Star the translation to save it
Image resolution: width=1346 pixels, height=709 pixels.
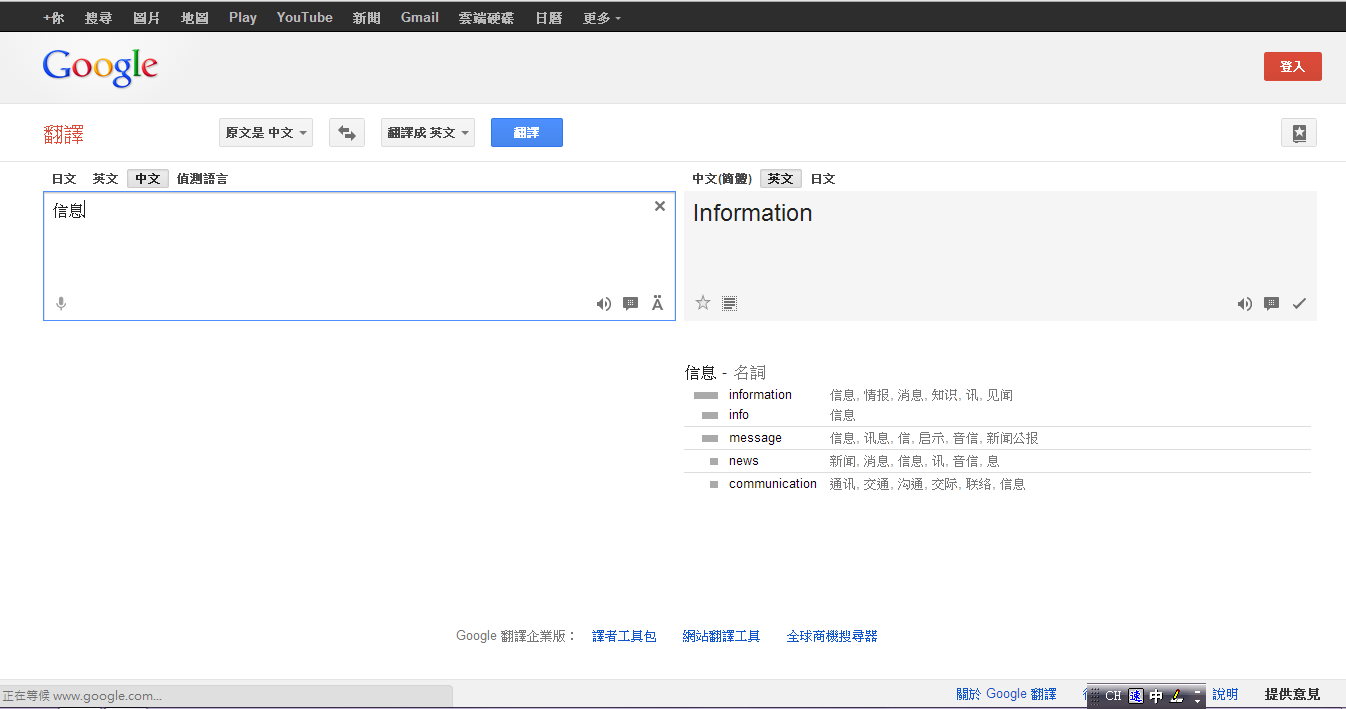pyautogui.click(x=703, y=303)
